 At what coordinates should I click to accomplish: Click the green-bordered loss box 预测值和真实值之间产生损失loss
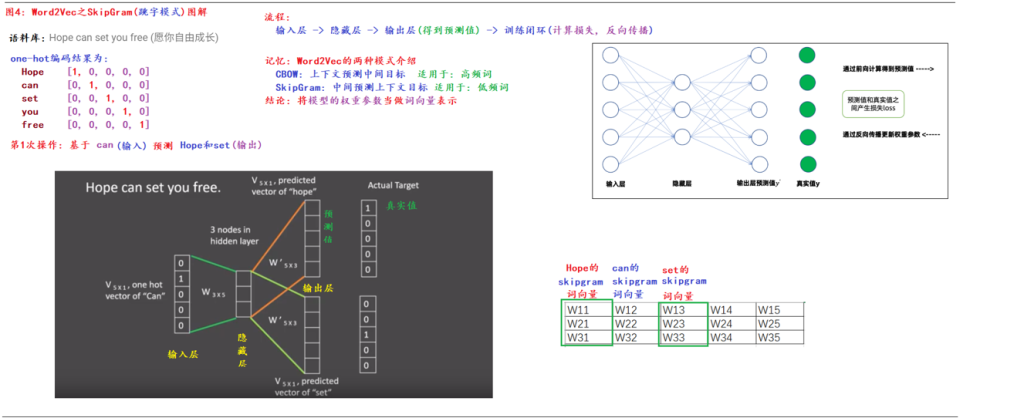[872, 103]
